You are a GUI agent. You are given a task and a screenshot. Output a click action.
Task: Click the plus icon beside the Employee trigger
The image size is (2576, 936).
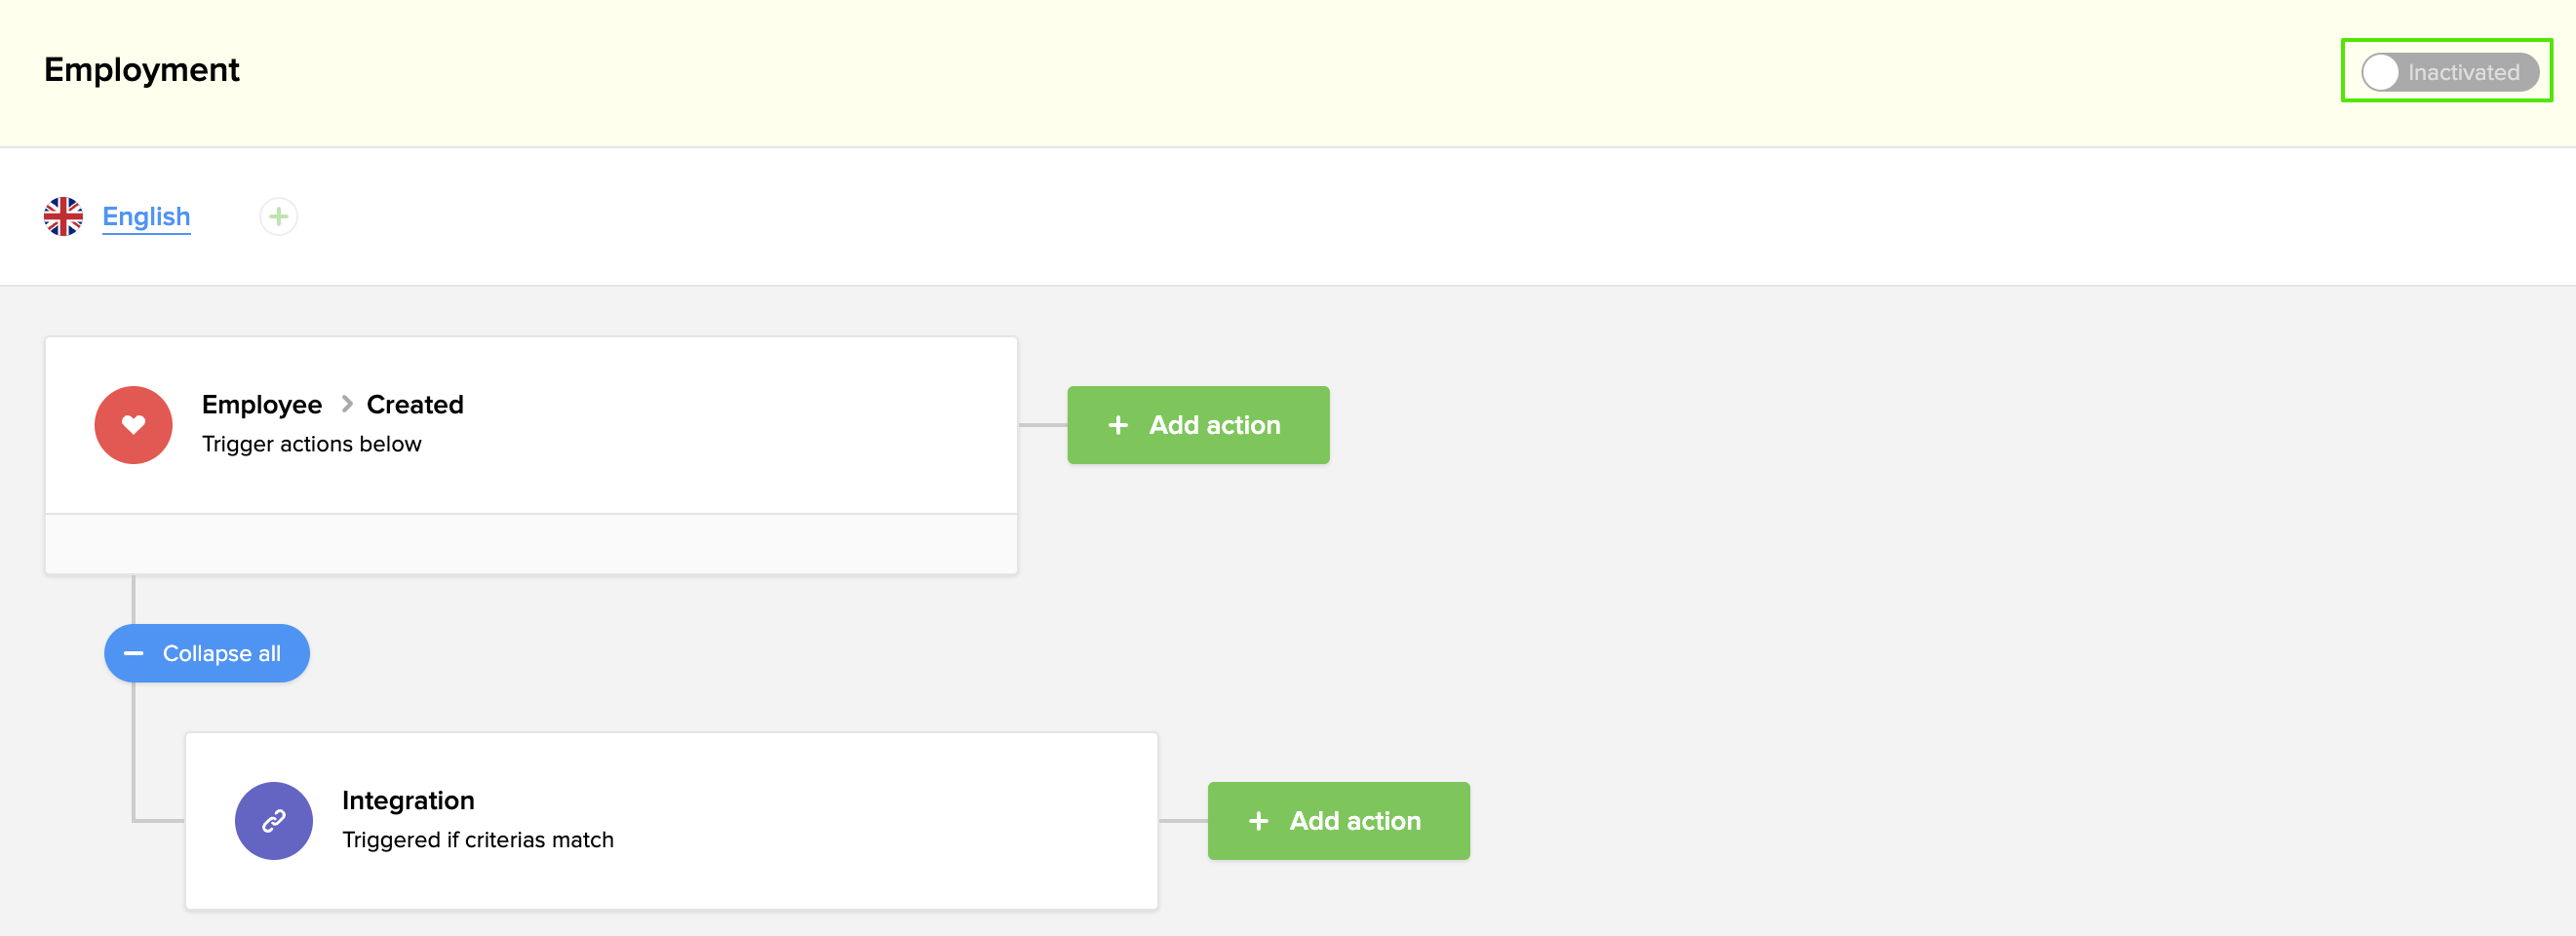coord(1118,425)
